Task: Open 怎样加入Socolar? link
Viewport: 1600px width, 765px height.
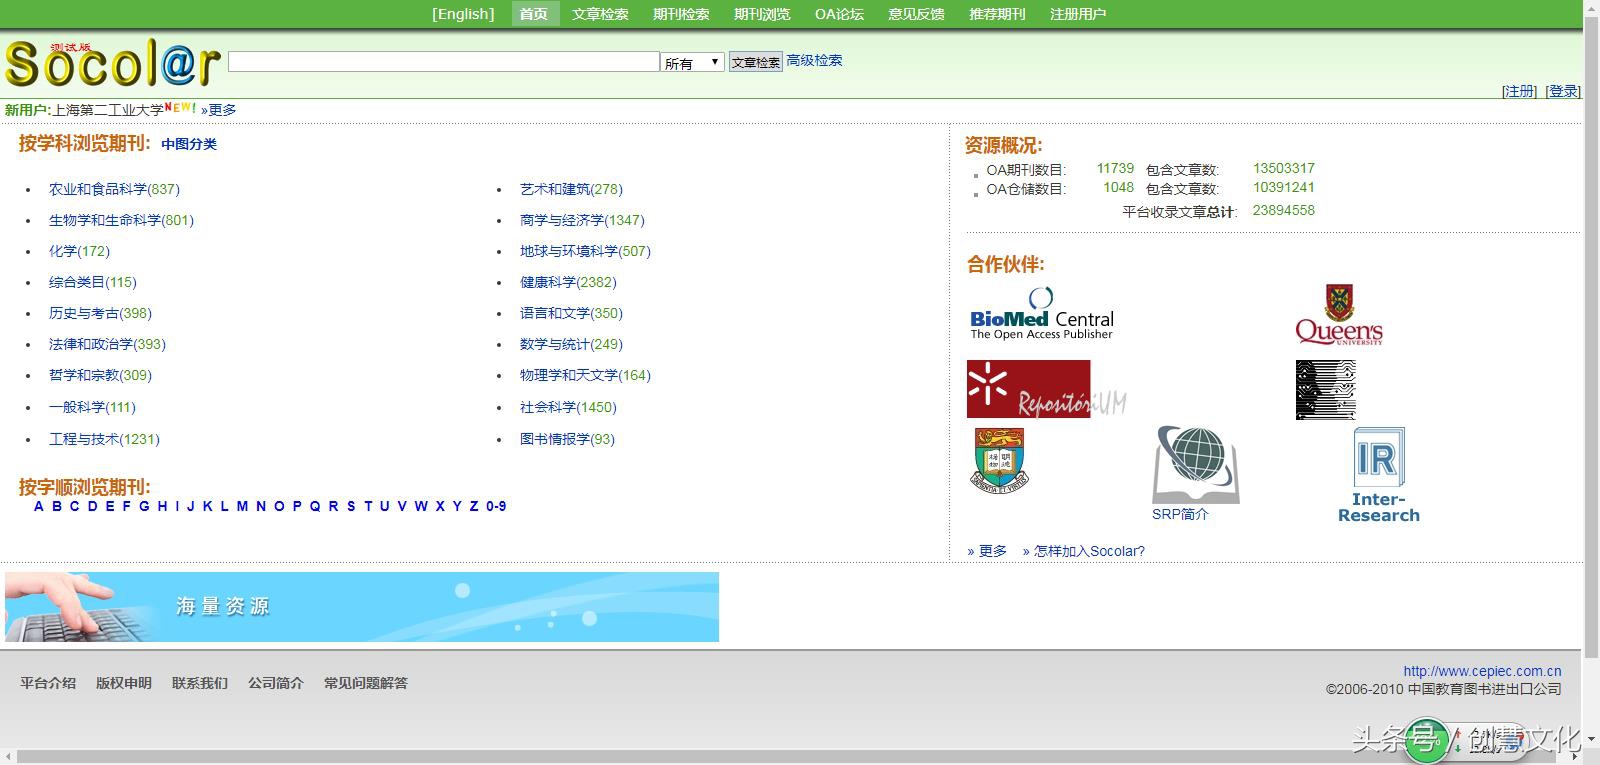Action: (x=1084, y=551)
